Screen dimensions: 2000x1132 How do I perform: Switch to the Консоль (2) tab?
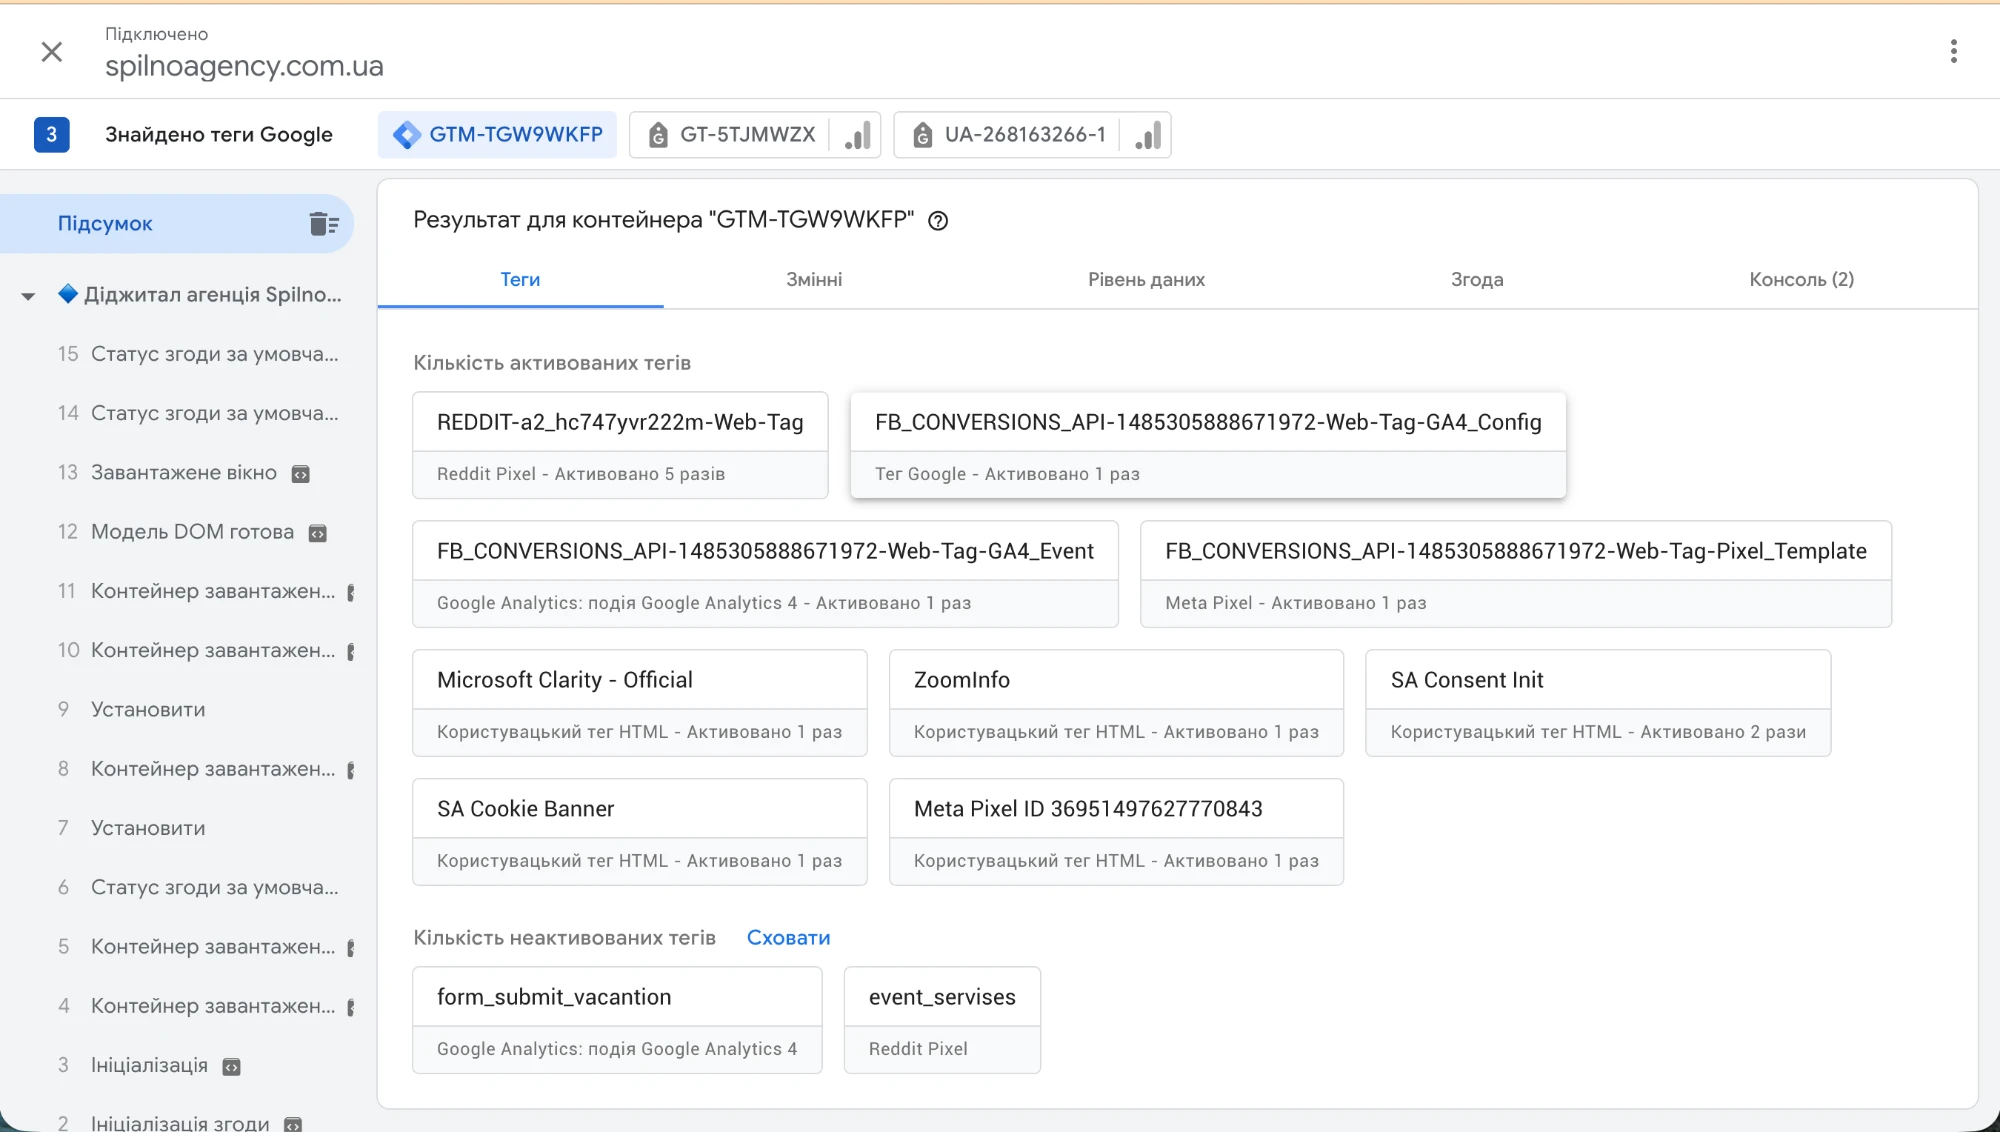[1801, 280]
